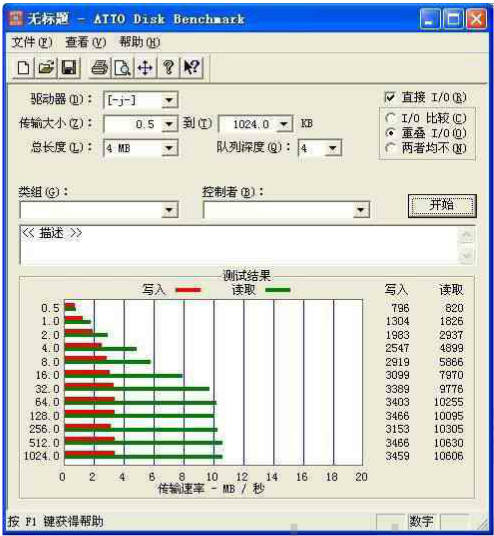Image resolution: width=494 pixels, height=536 pixels.
Task: Click inside the 描述 description text field
Action: pos(239,245)
